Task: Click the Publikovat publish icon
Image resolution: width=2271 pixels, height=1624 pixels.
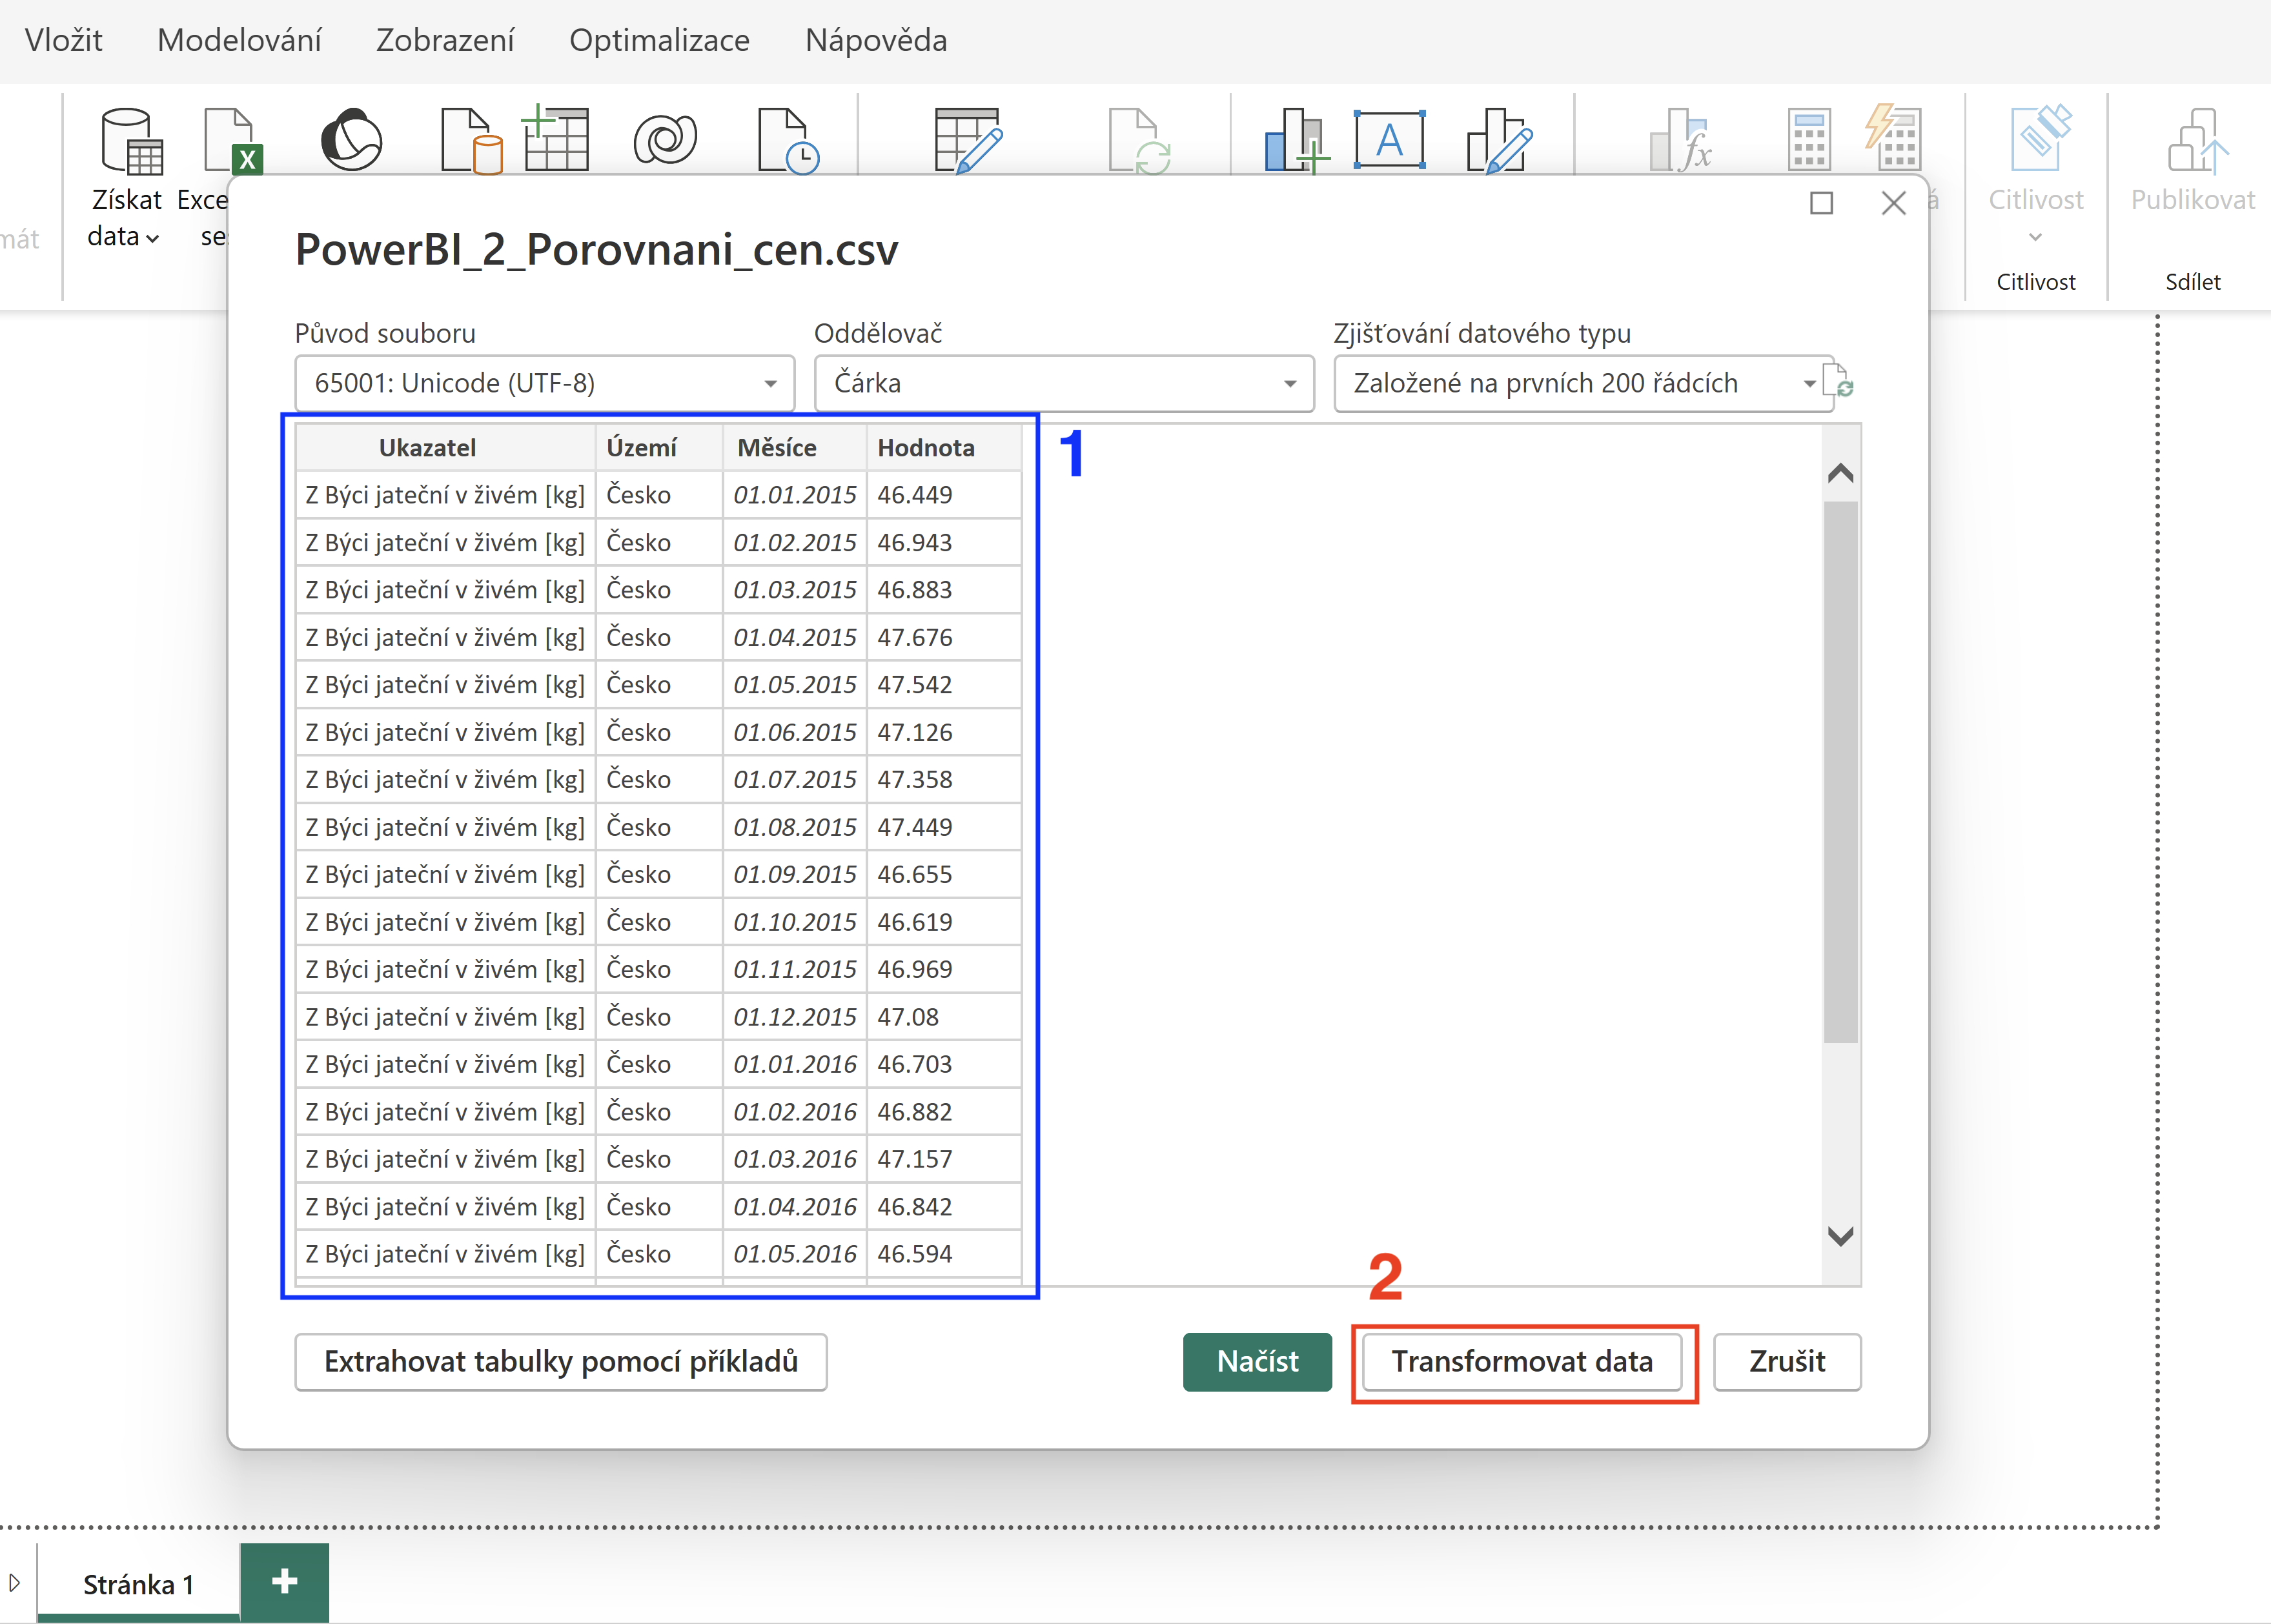Action: coord(2197,140)
